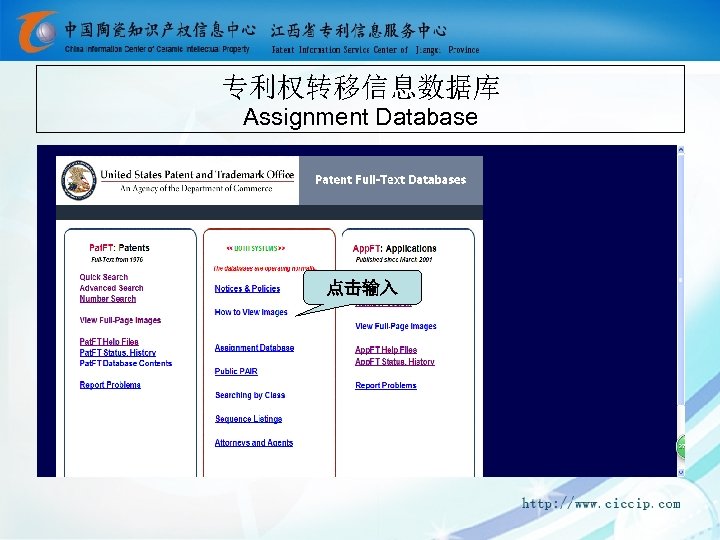Click the scrollbar down arrow
The image size is (720, 540).
(x=681, y=472)
